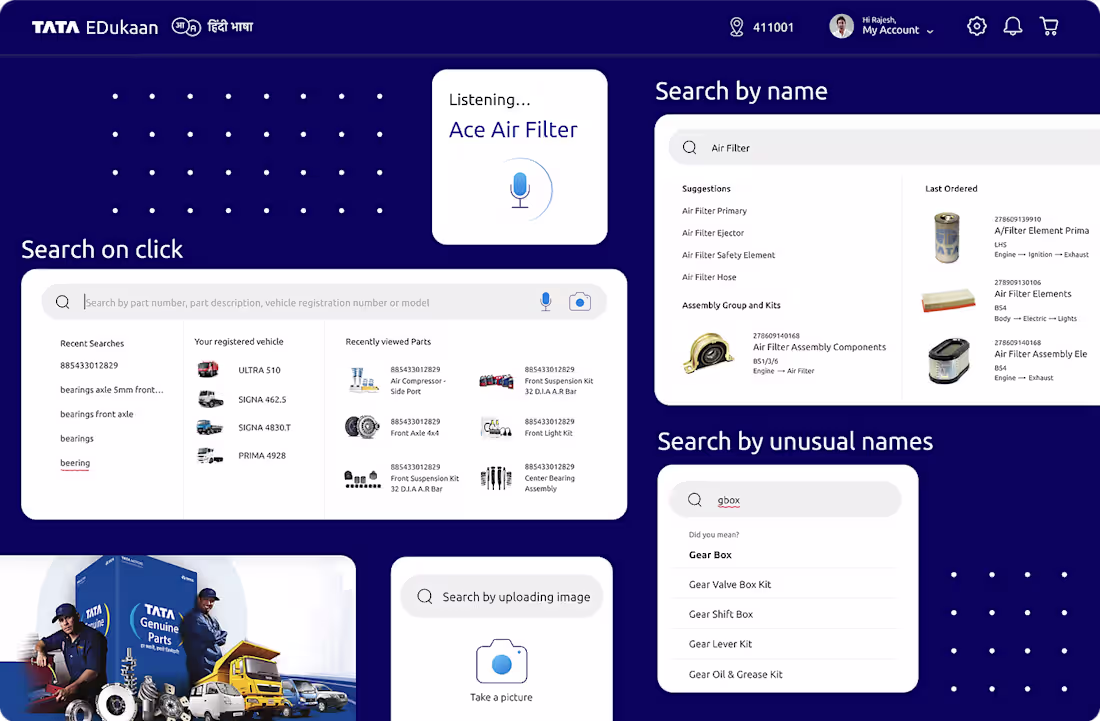The image size is (1100, 721).
Task: Click the SIGNA 4830.T truck icon
Action: (x=210, y=427)
